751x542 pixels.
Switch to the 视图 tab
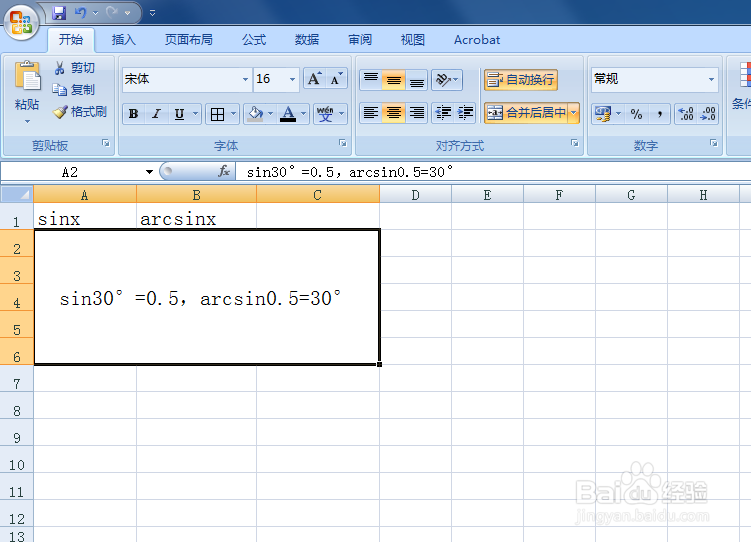pyautogui.click(x=412, y=40)
